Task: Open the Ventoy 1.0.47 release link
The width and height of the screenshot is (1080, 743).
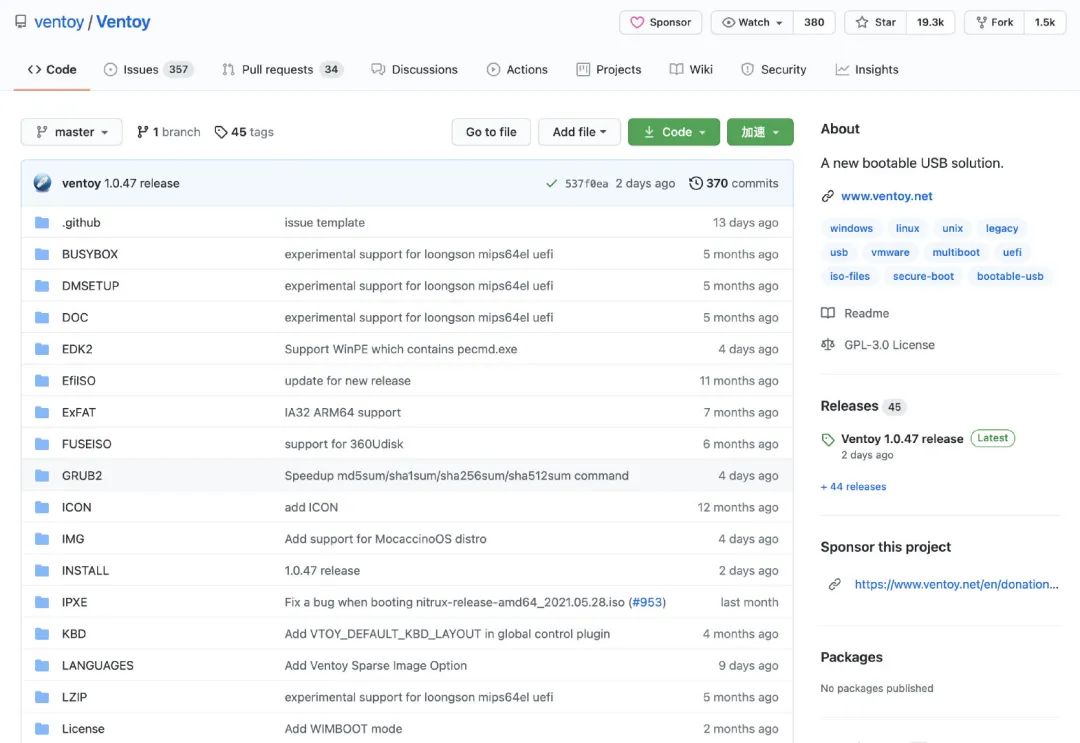Action: [902, 439]
